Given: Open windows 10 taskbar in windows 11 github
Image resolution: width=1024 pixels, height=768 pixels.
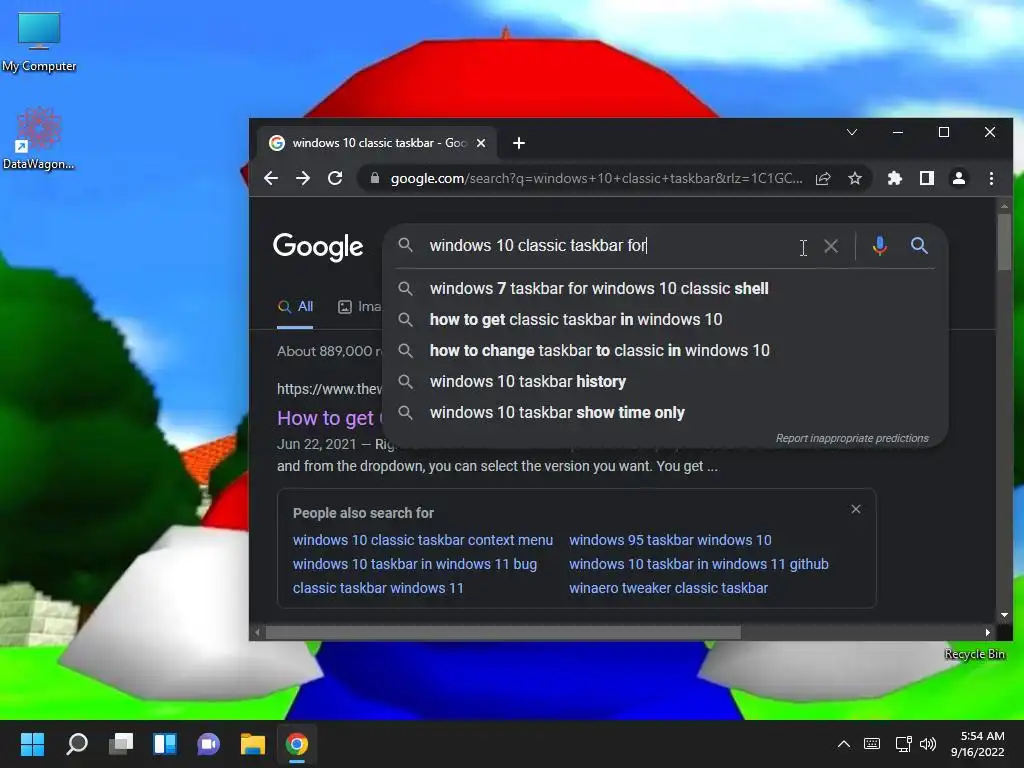Looking at the screenshot, I should point(699,564).
